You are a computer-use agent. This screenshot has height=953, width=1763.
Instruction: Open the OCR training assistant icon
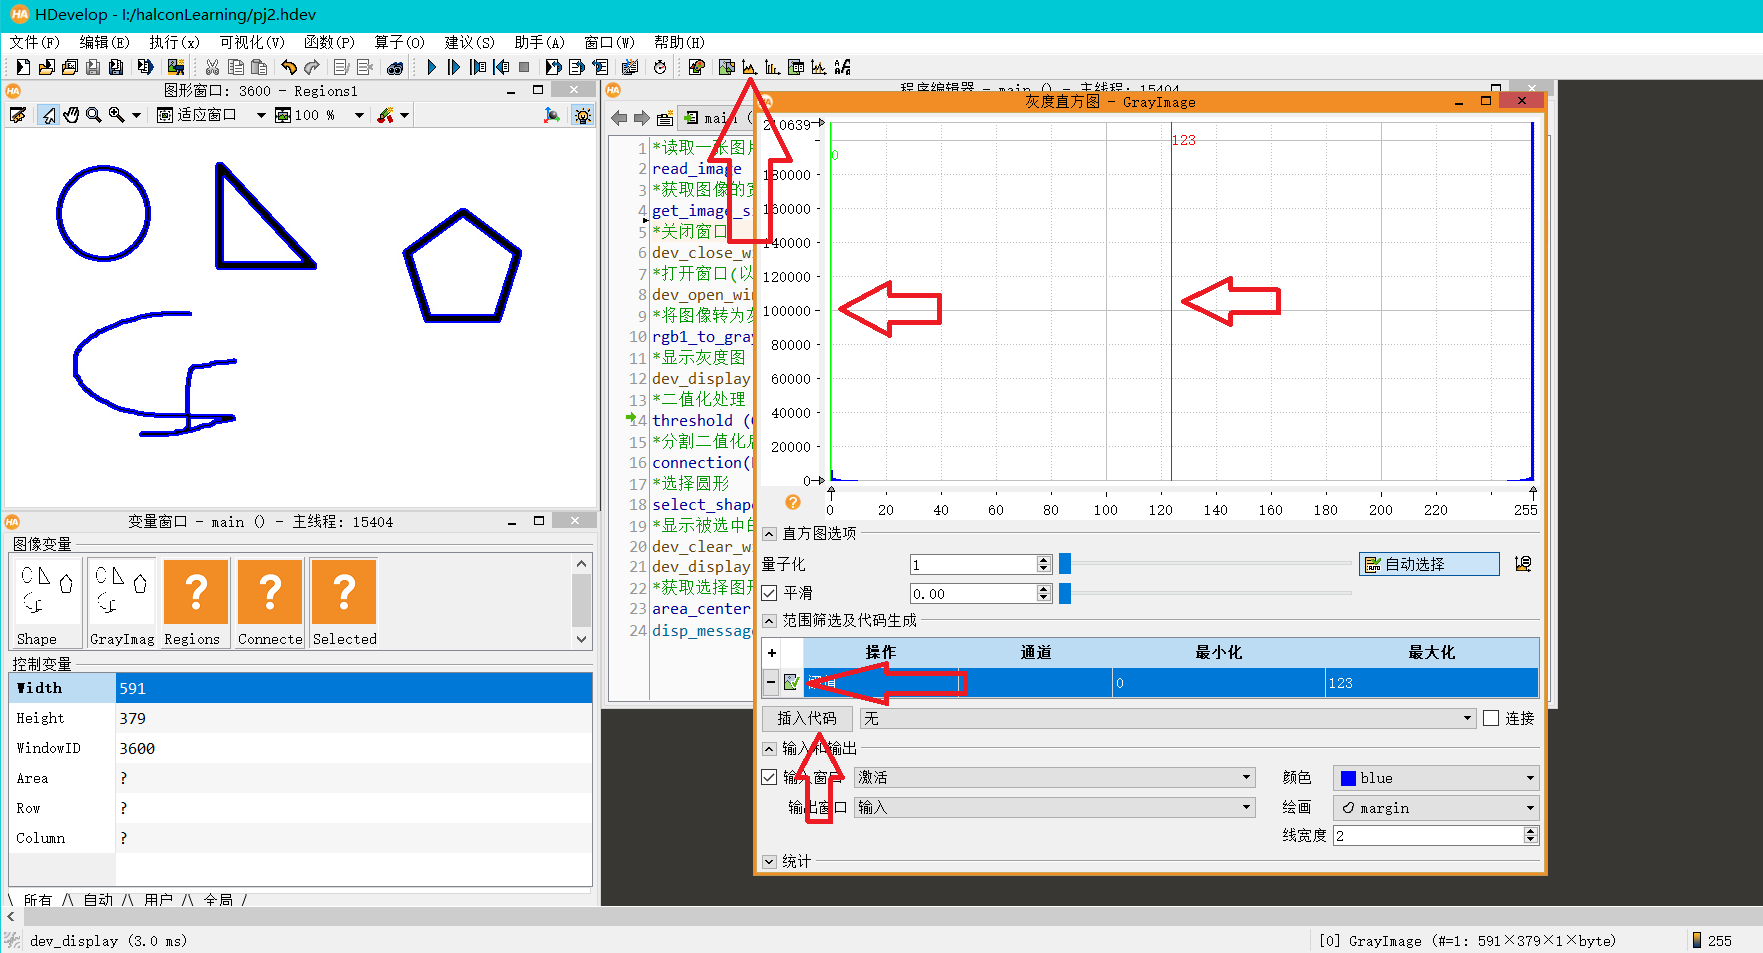click(x=843, y=67)
